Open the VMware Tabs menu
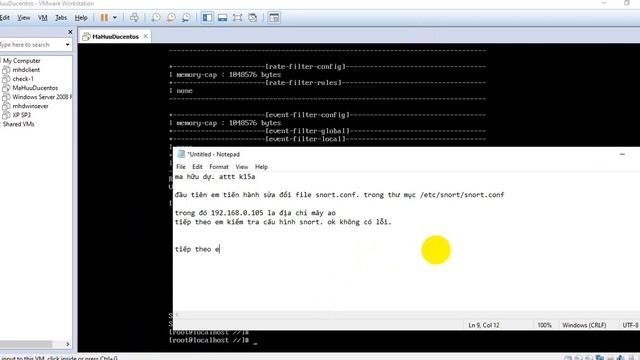The width and height of the screenshot is (640, 360). coord(61,18)
